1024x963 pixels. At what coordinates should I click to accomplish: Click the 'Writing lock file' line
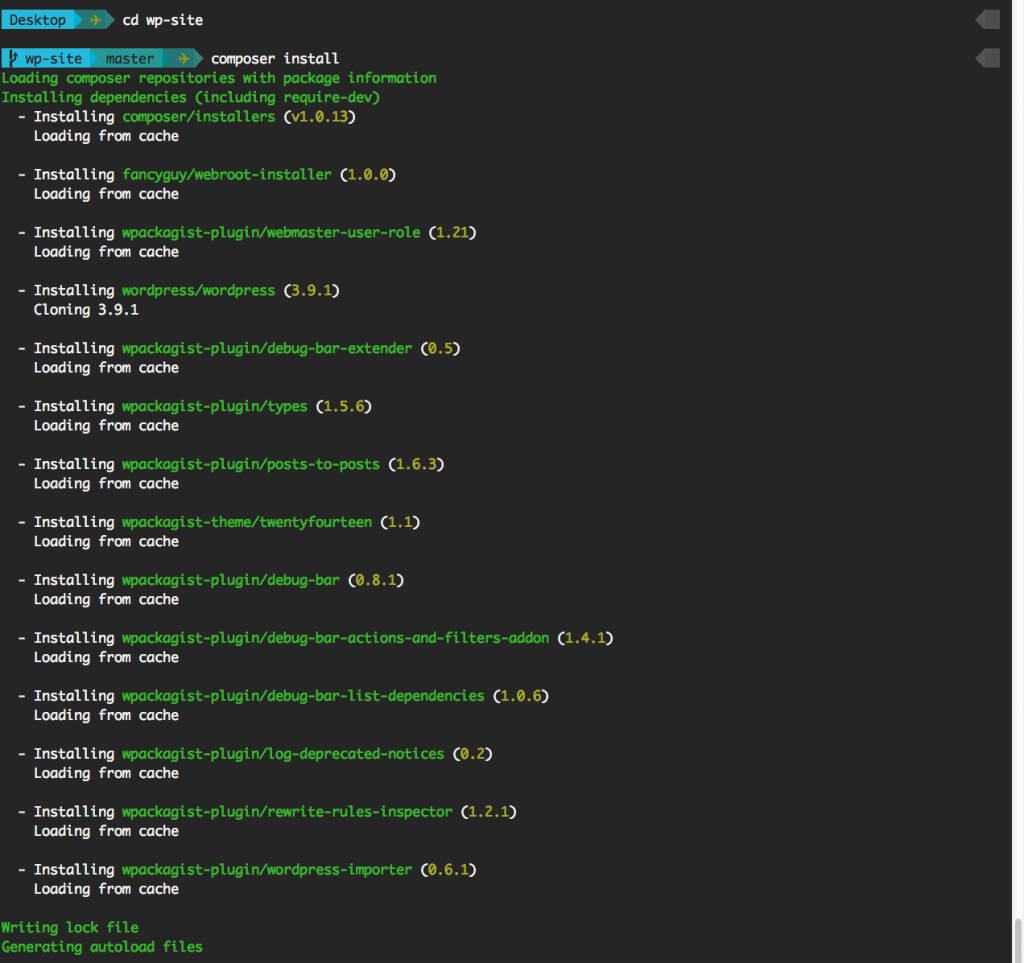point(70,928)
